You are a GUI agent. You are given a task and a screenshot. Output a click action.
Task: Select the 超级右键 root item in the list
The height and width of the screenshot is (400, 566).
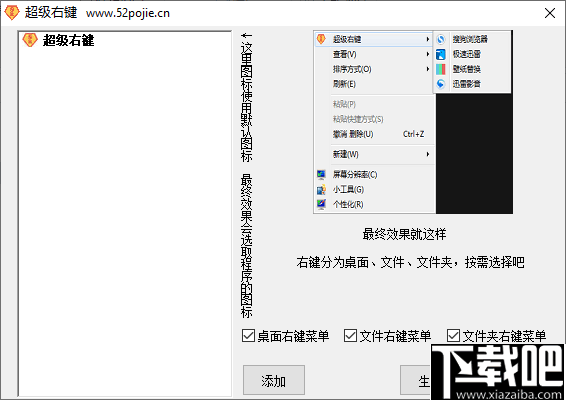coord(58,40)
